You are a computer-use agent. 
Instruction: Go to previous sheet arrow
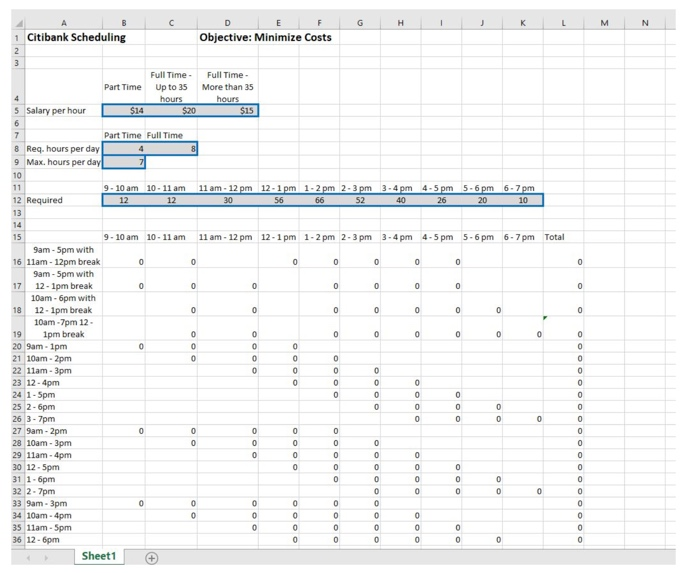[x=29, y=558]
